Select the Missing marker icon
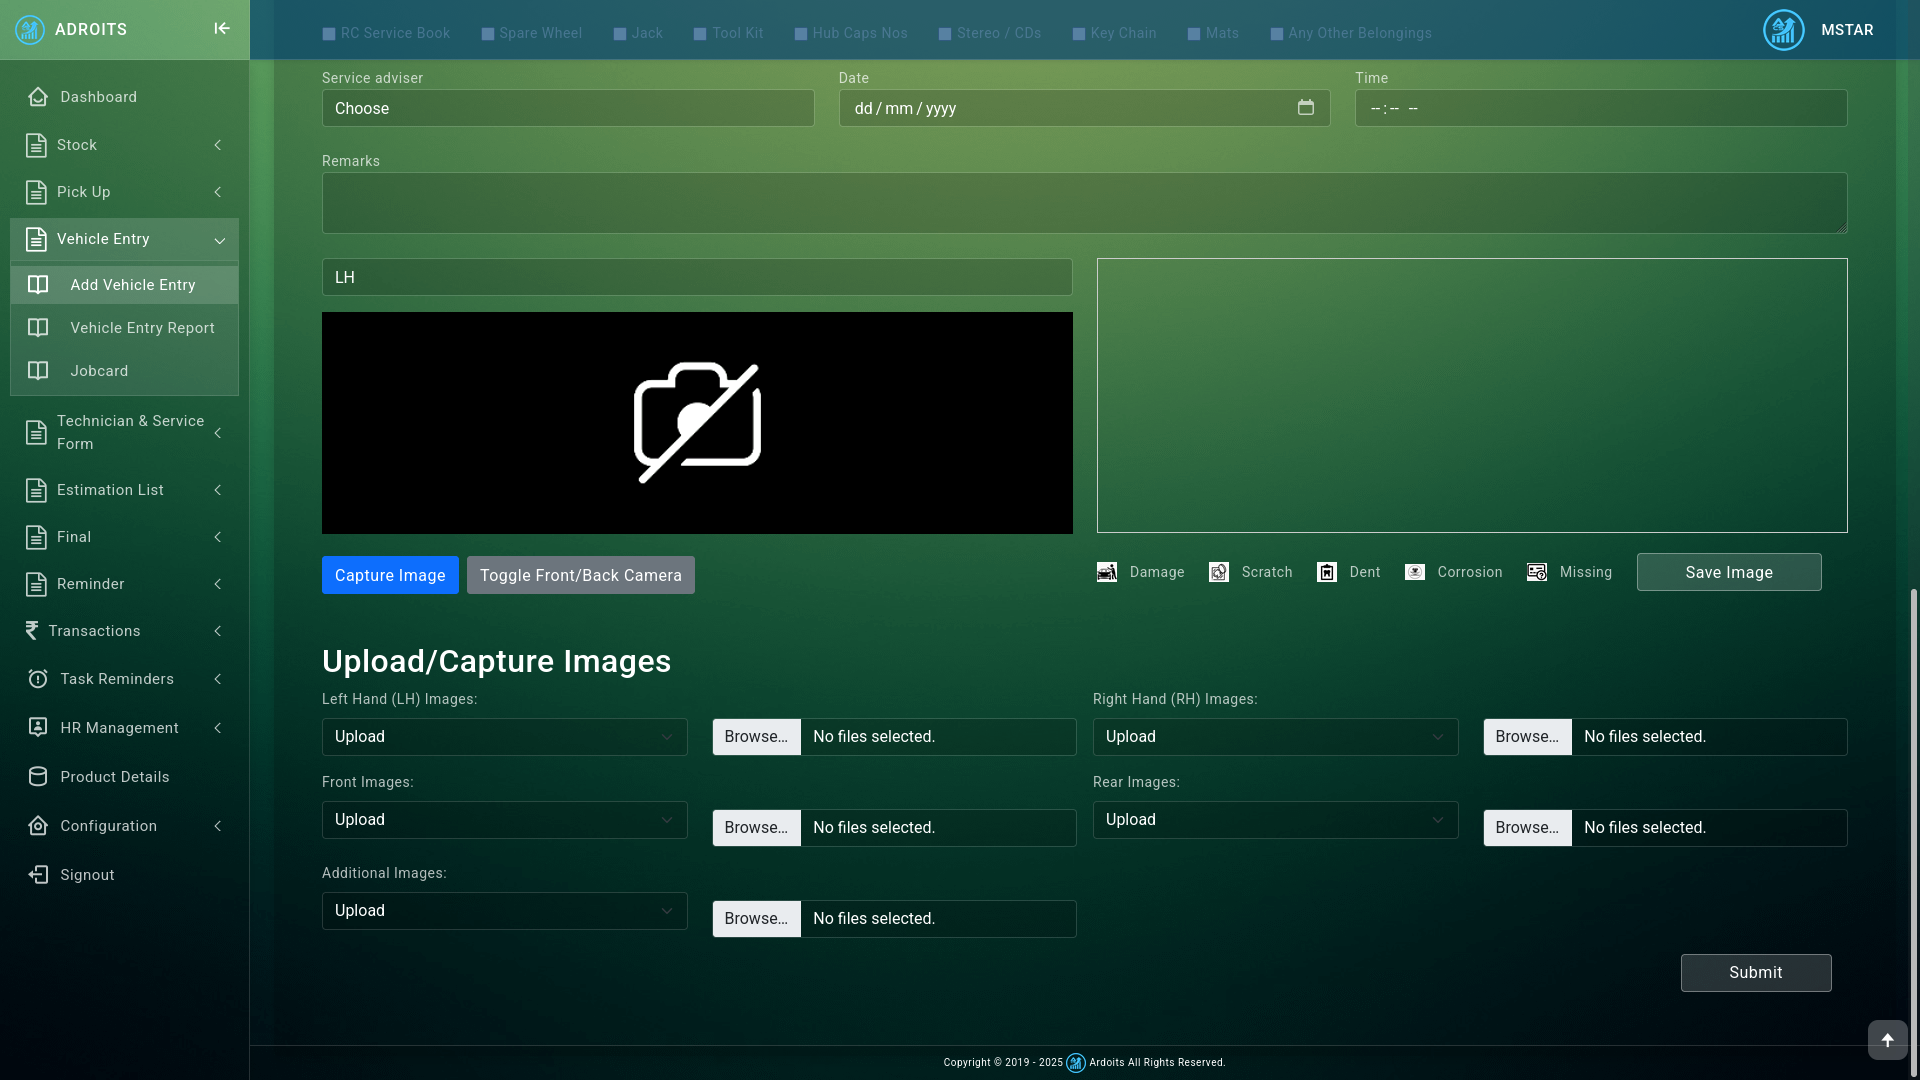 [1537, 572]
